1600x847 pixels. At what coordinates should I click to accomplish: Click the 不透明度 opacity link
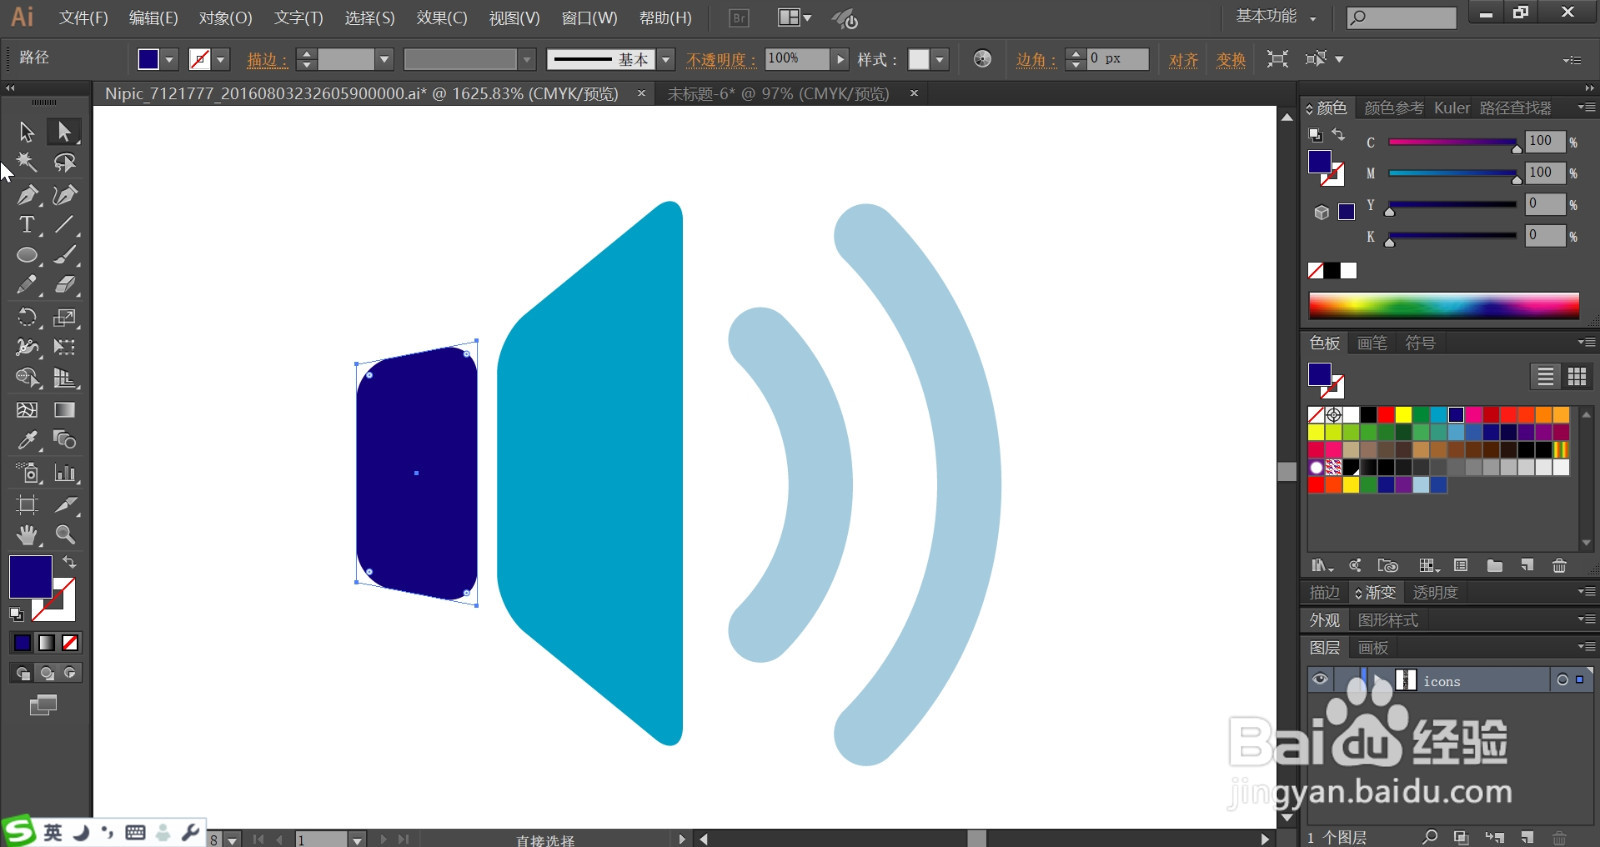(x=721, y=60)
